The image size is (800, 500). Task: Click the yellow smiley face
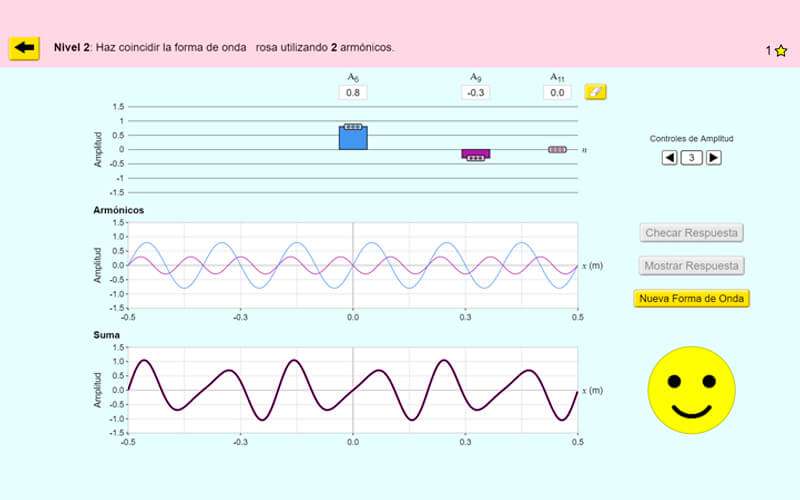[691, 390]
